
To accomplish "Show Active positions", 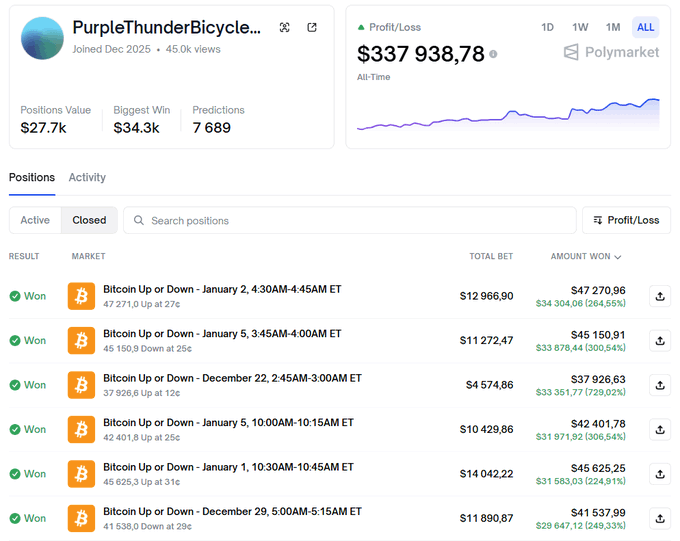I will coord(35,220).
